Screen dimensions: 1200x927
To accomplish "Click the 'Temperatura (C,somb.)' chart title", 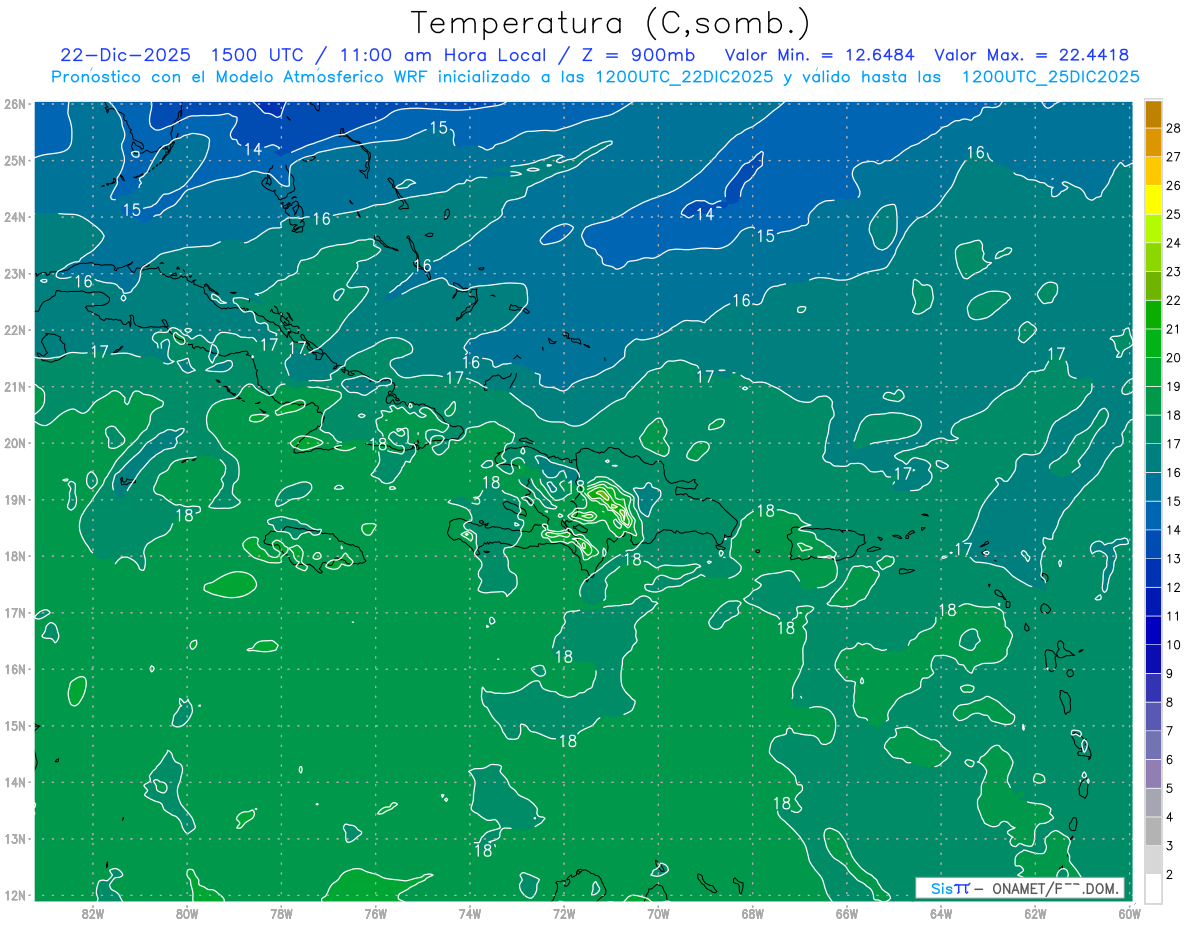I will point(611,23).
